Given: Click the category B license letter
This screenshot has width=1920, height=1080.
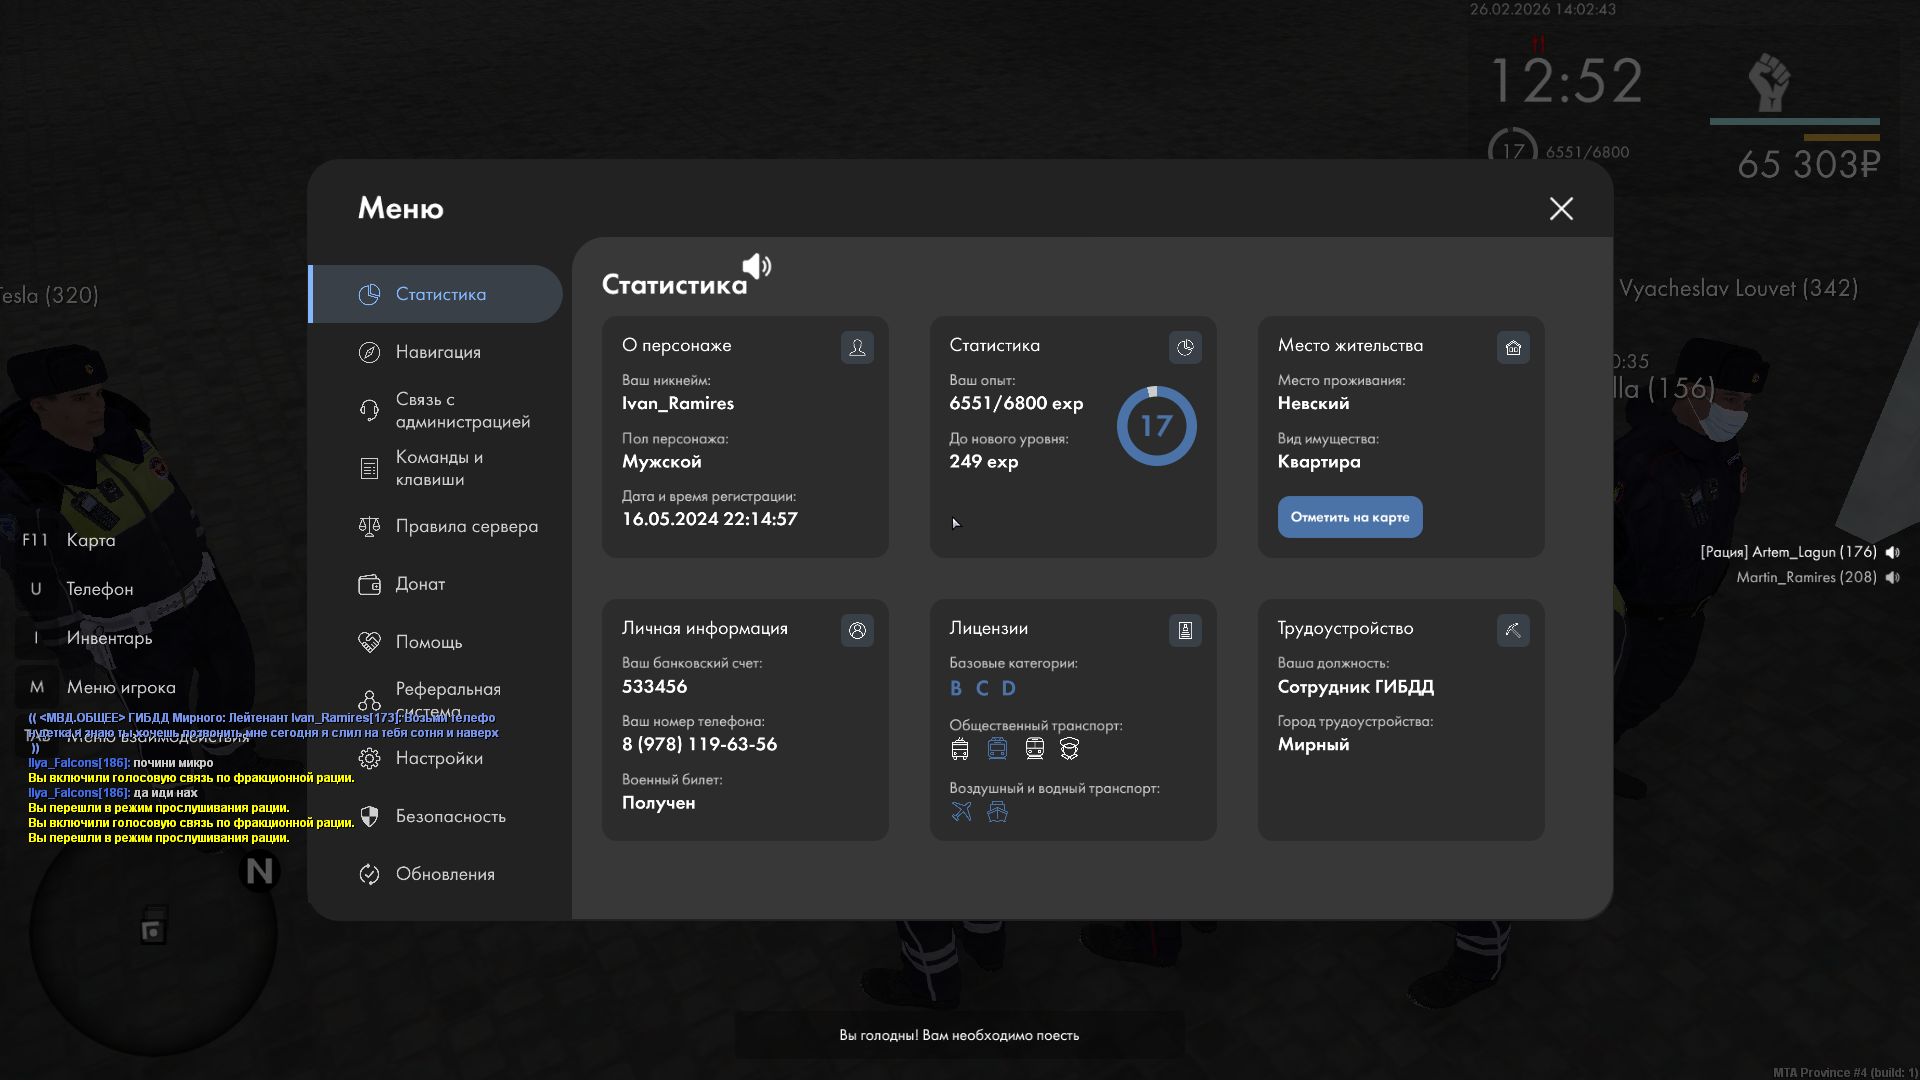Looking at the screenshot, I should (x=956, y=688).
